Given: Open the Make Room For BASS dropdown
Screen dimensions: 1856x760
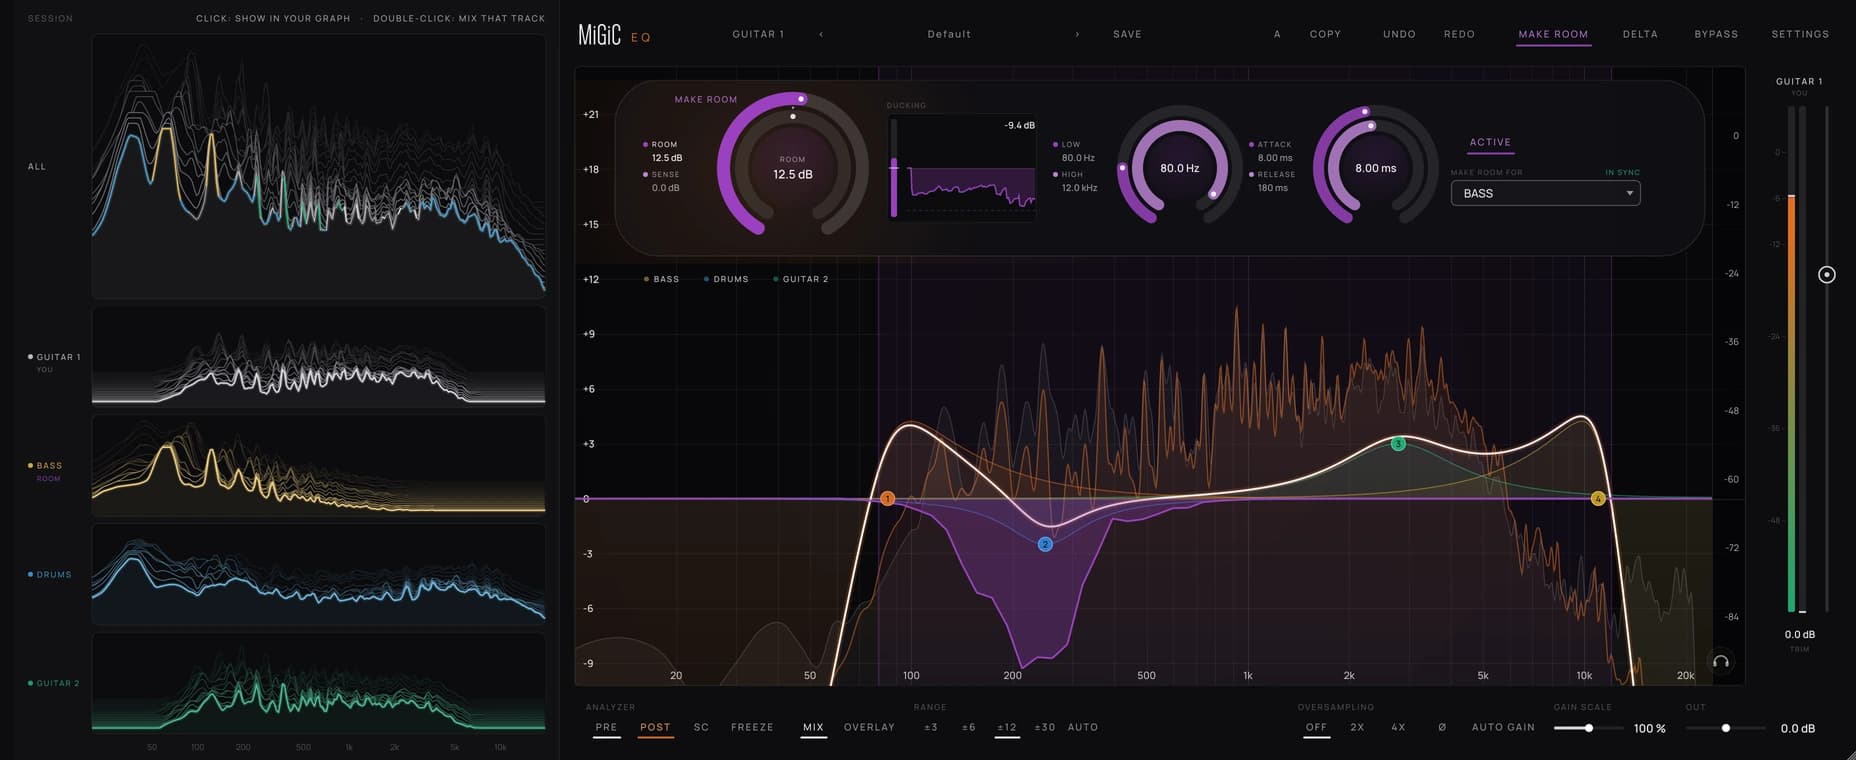Looking at the screenshot, I should (1545, 193).
